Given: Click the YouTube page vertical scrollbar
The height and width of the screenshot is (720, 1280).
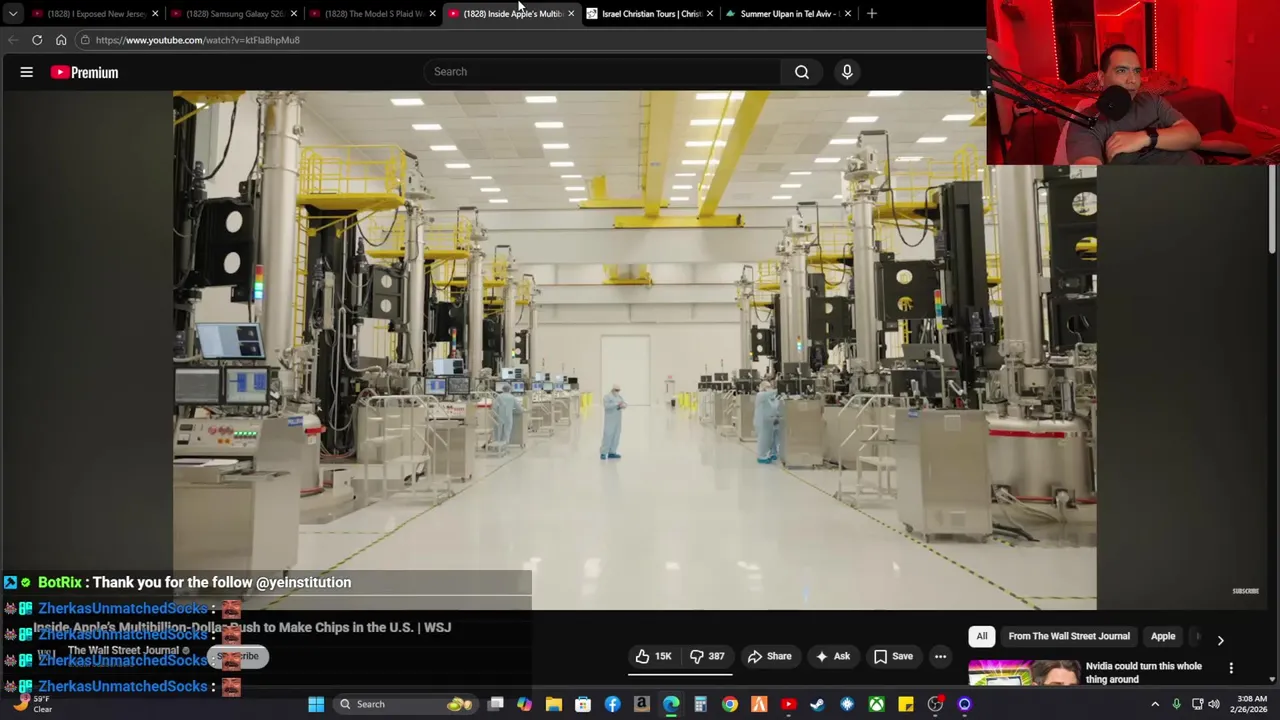Looking at the screenshot, I should [x=1272, y=210].
